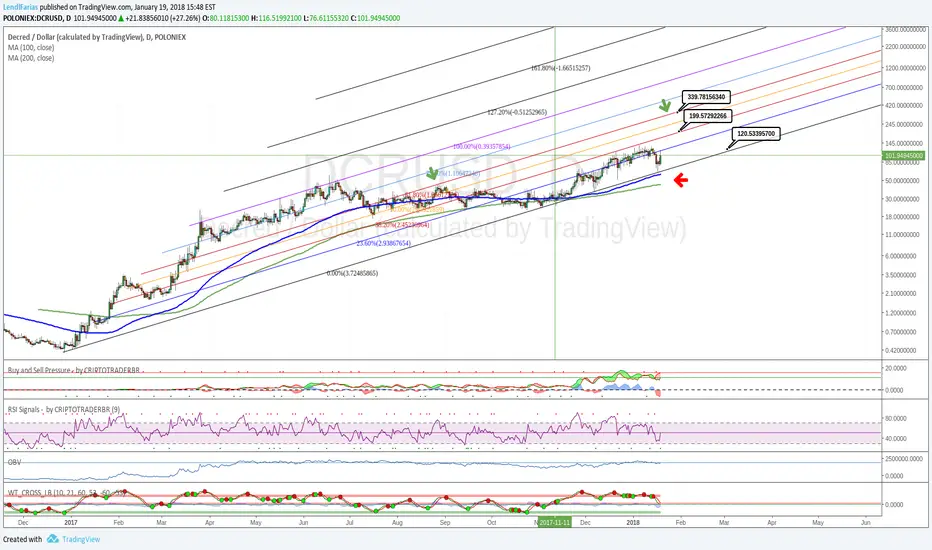Screen dimensions: 932x550
Task: Click the 6.00000000 price axis label
Action: tap(902, 256)
